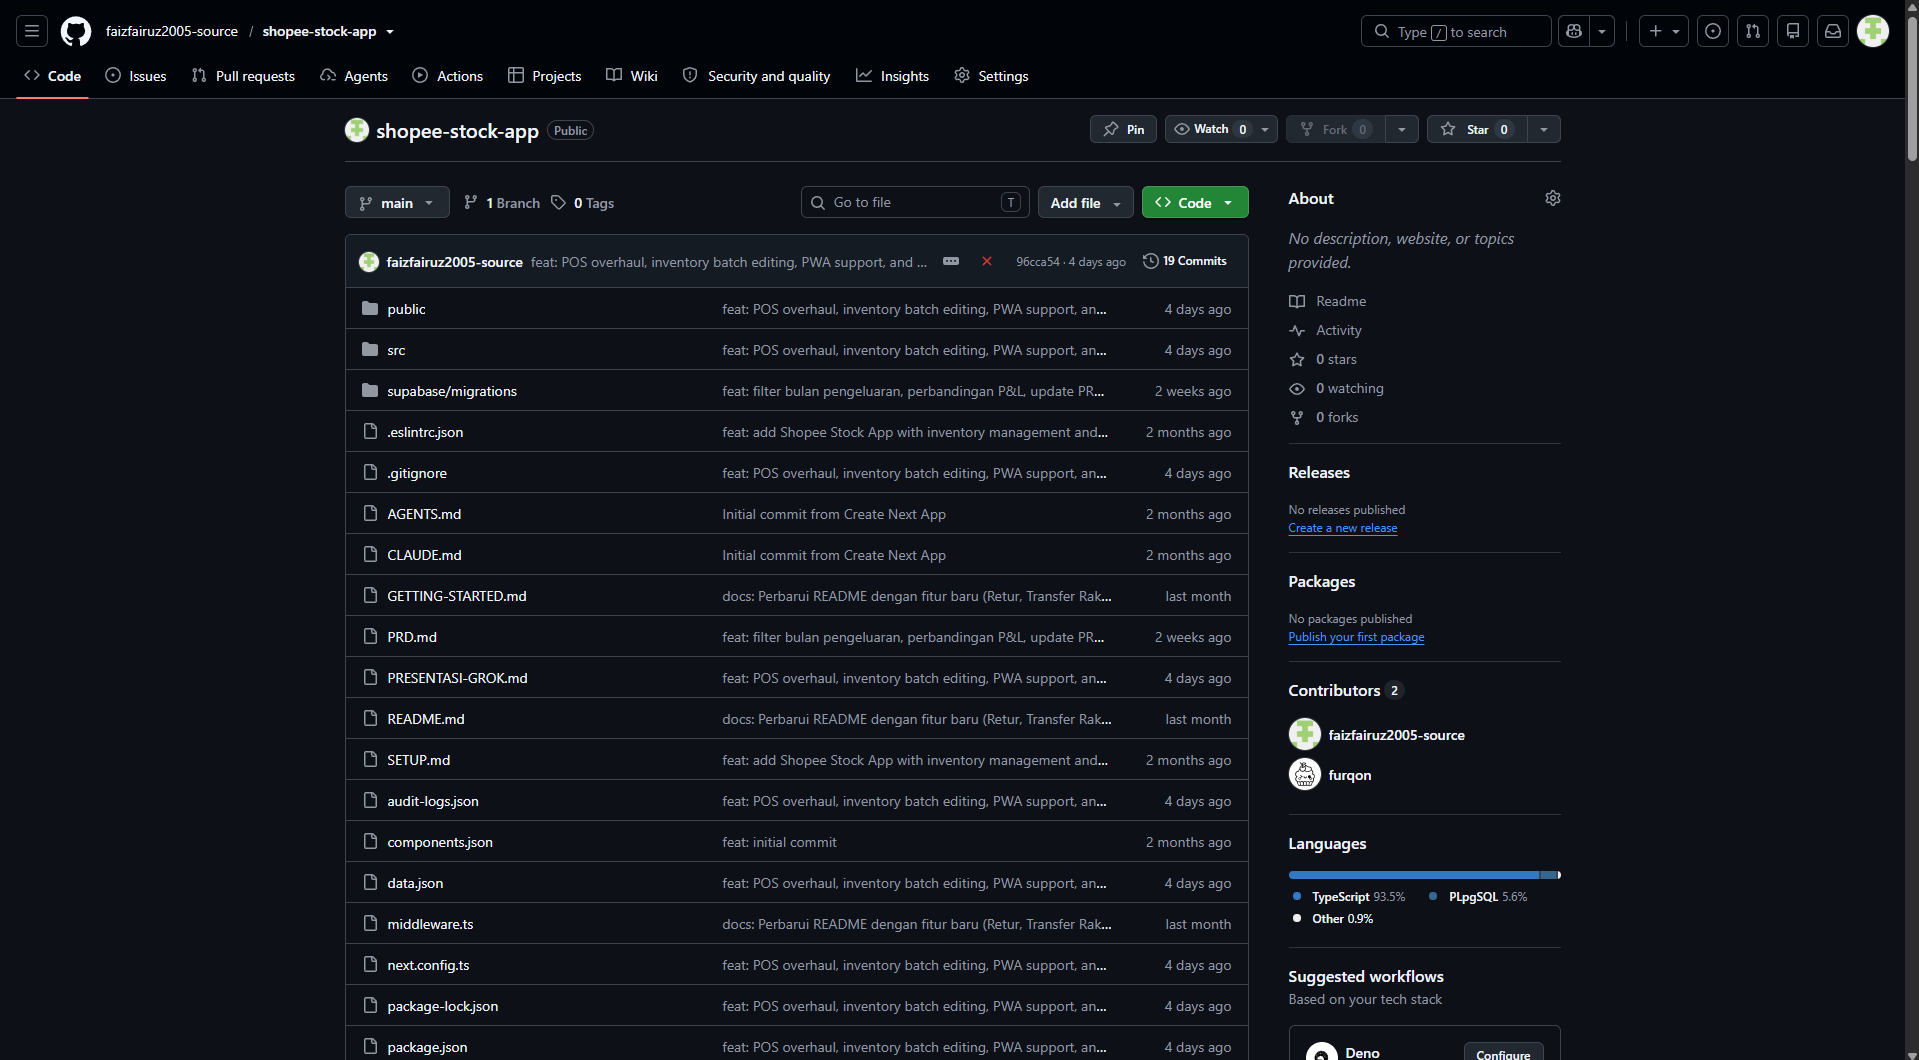Switch to the Actions tab
Viewport: 1919px width, 1060px height.
coord(448,76)
